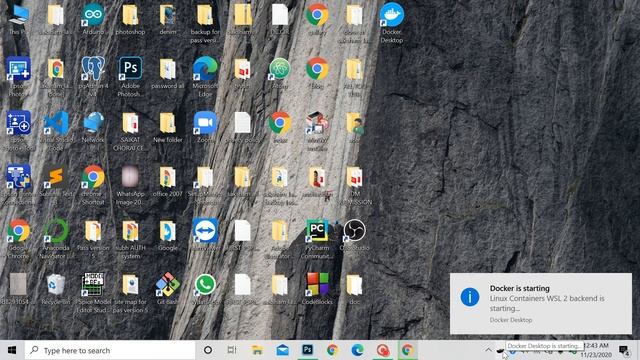Image resolution: width=640 pixels, height=360 pixels.
Task: Launch TeamViewer desktop shortcut
Action: pyautogui.click(x=205, y=235)
